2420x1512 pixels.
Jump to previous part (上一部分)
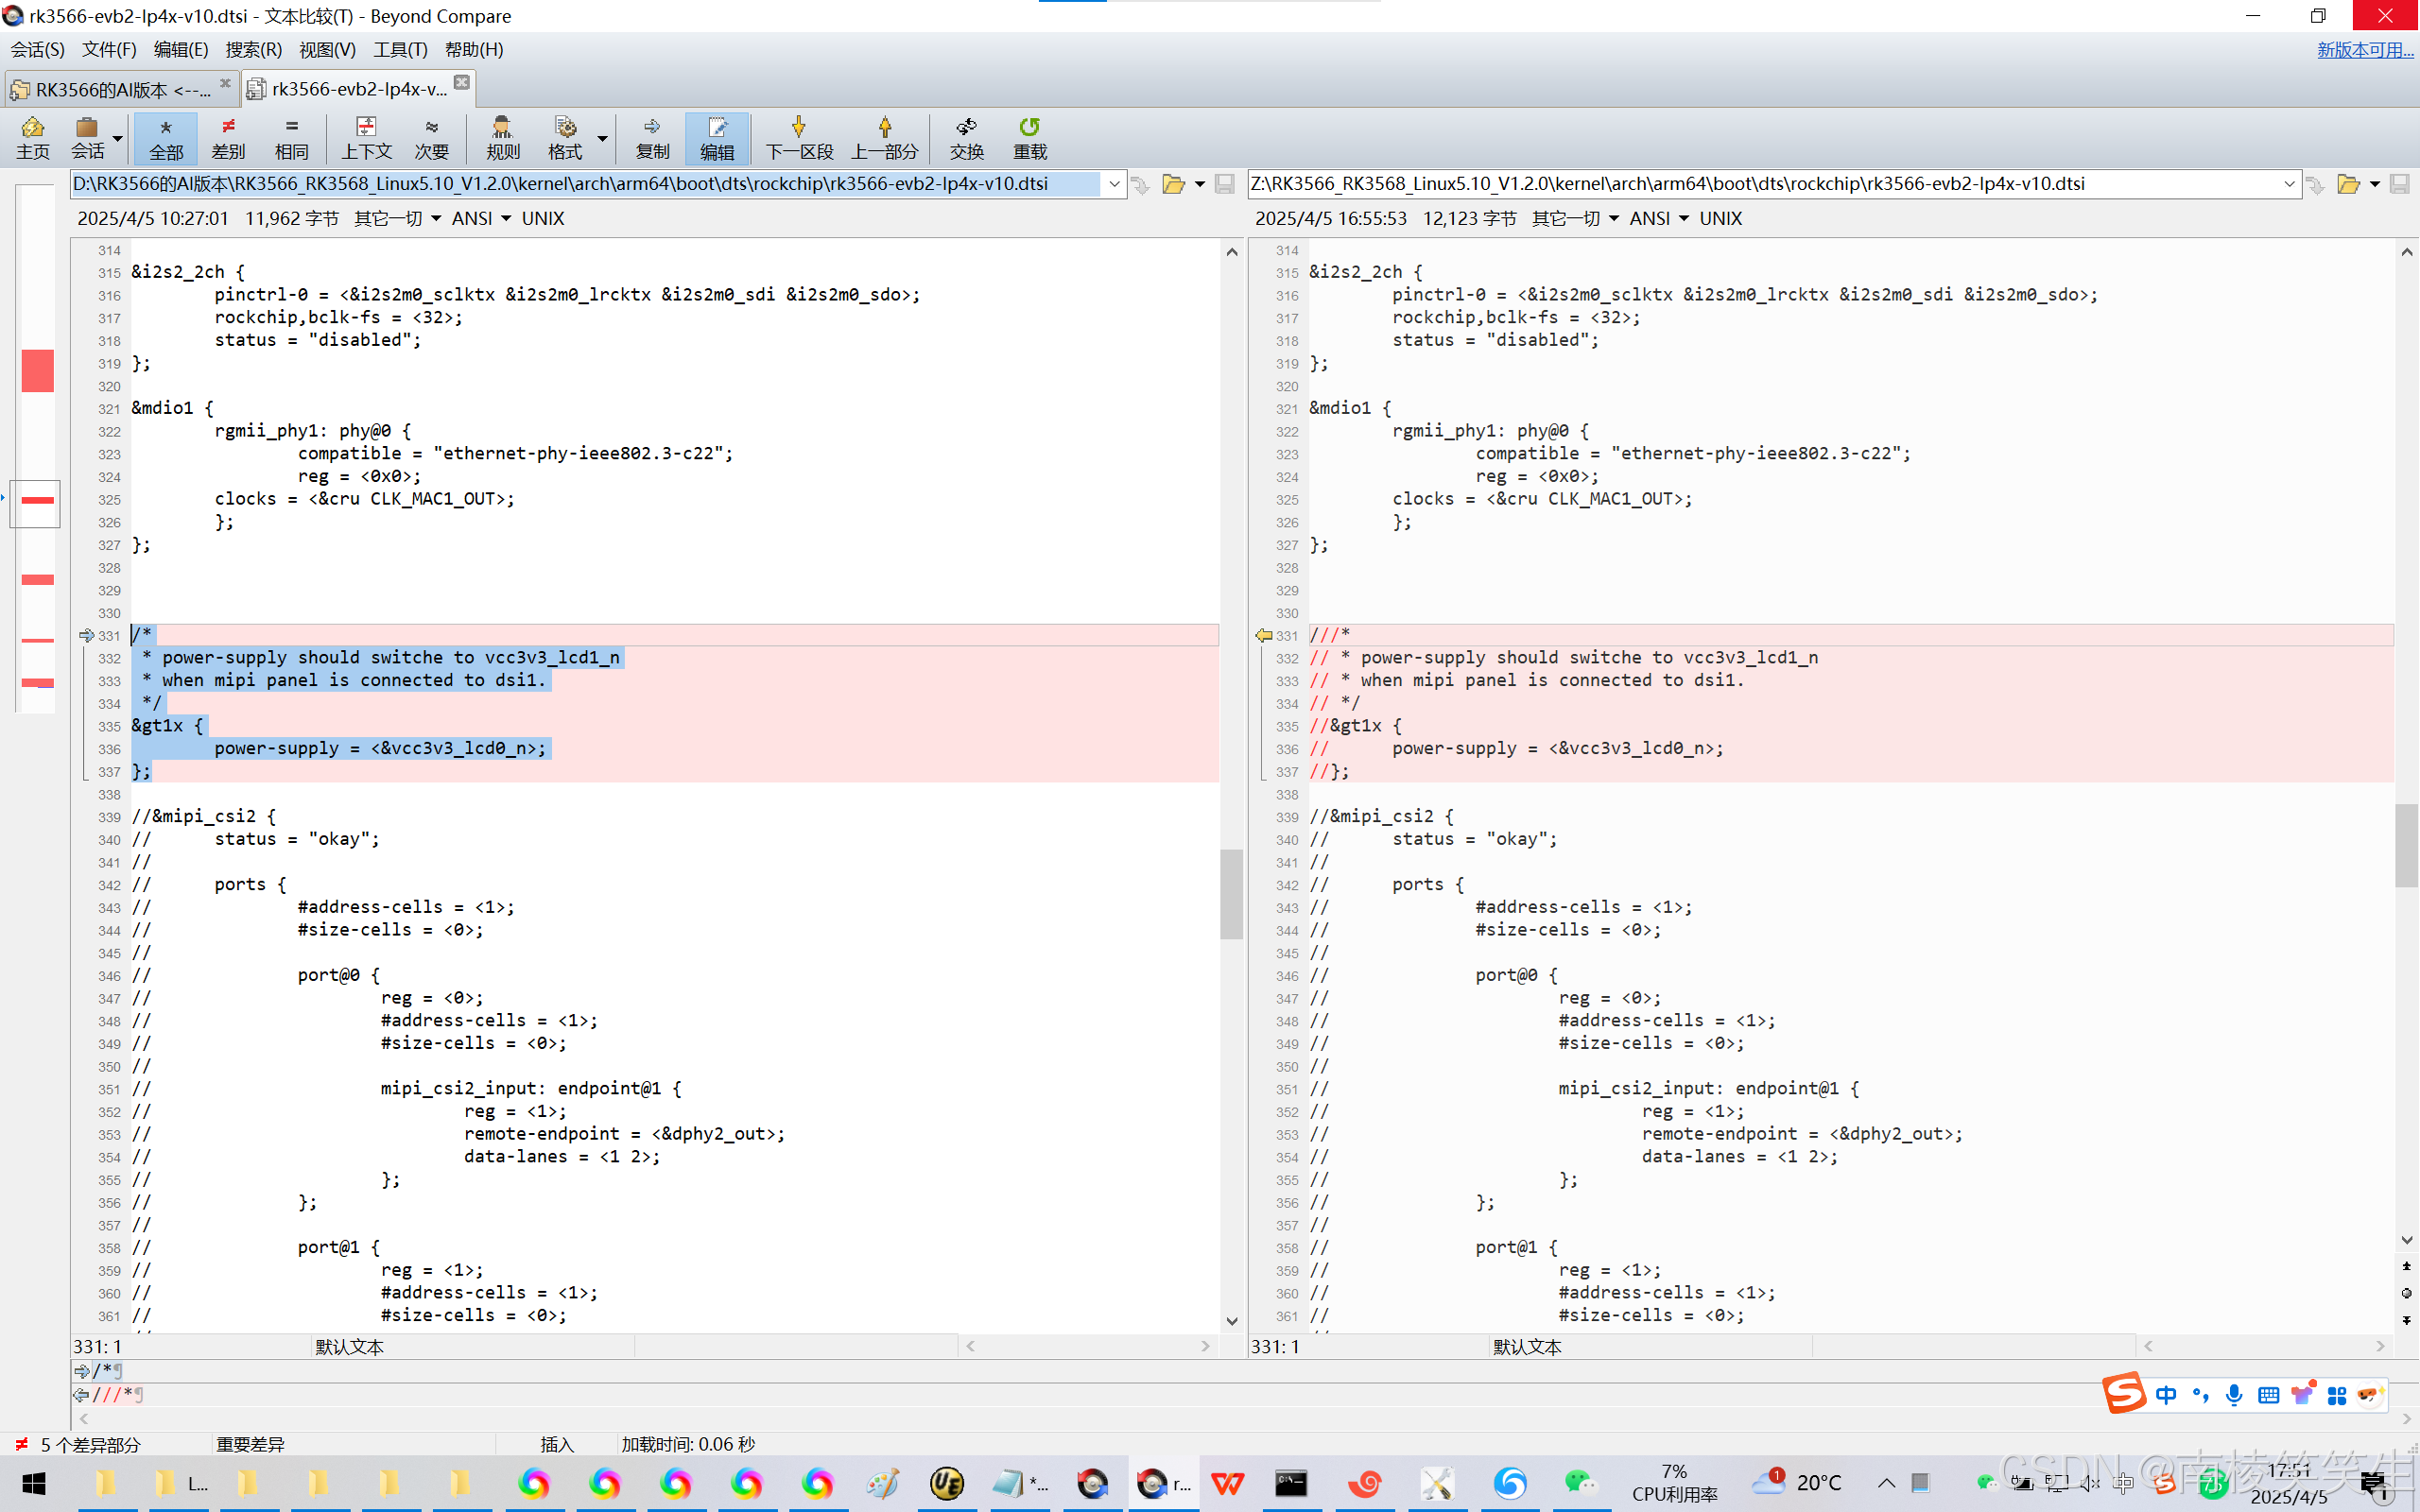884,137
